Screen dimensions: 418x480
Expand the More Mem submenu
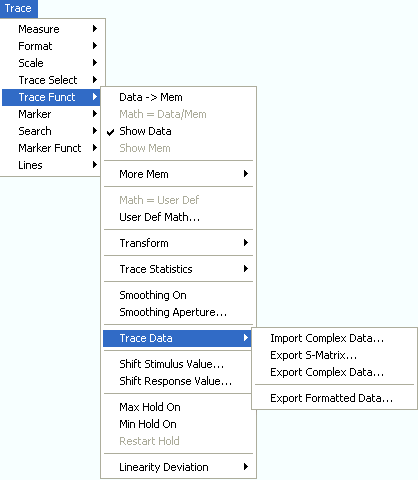pos(178,174)
